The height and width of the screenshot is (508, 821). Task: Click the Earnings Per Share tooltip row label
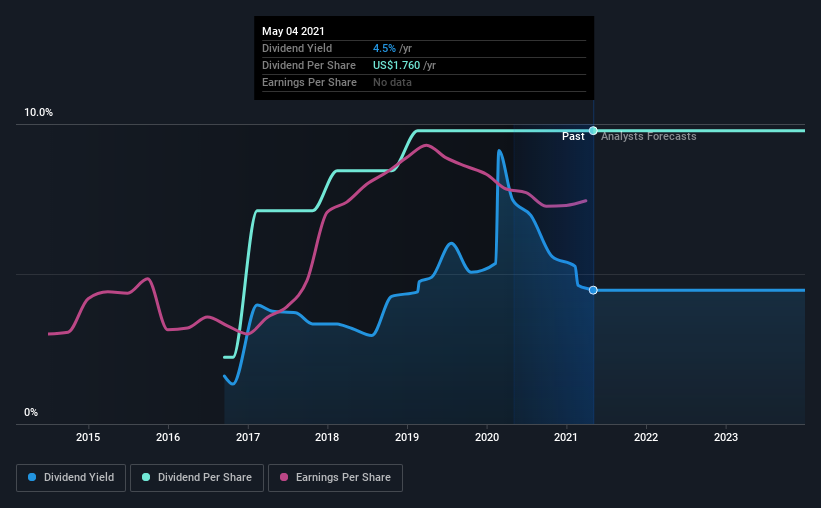coord(309,82)
